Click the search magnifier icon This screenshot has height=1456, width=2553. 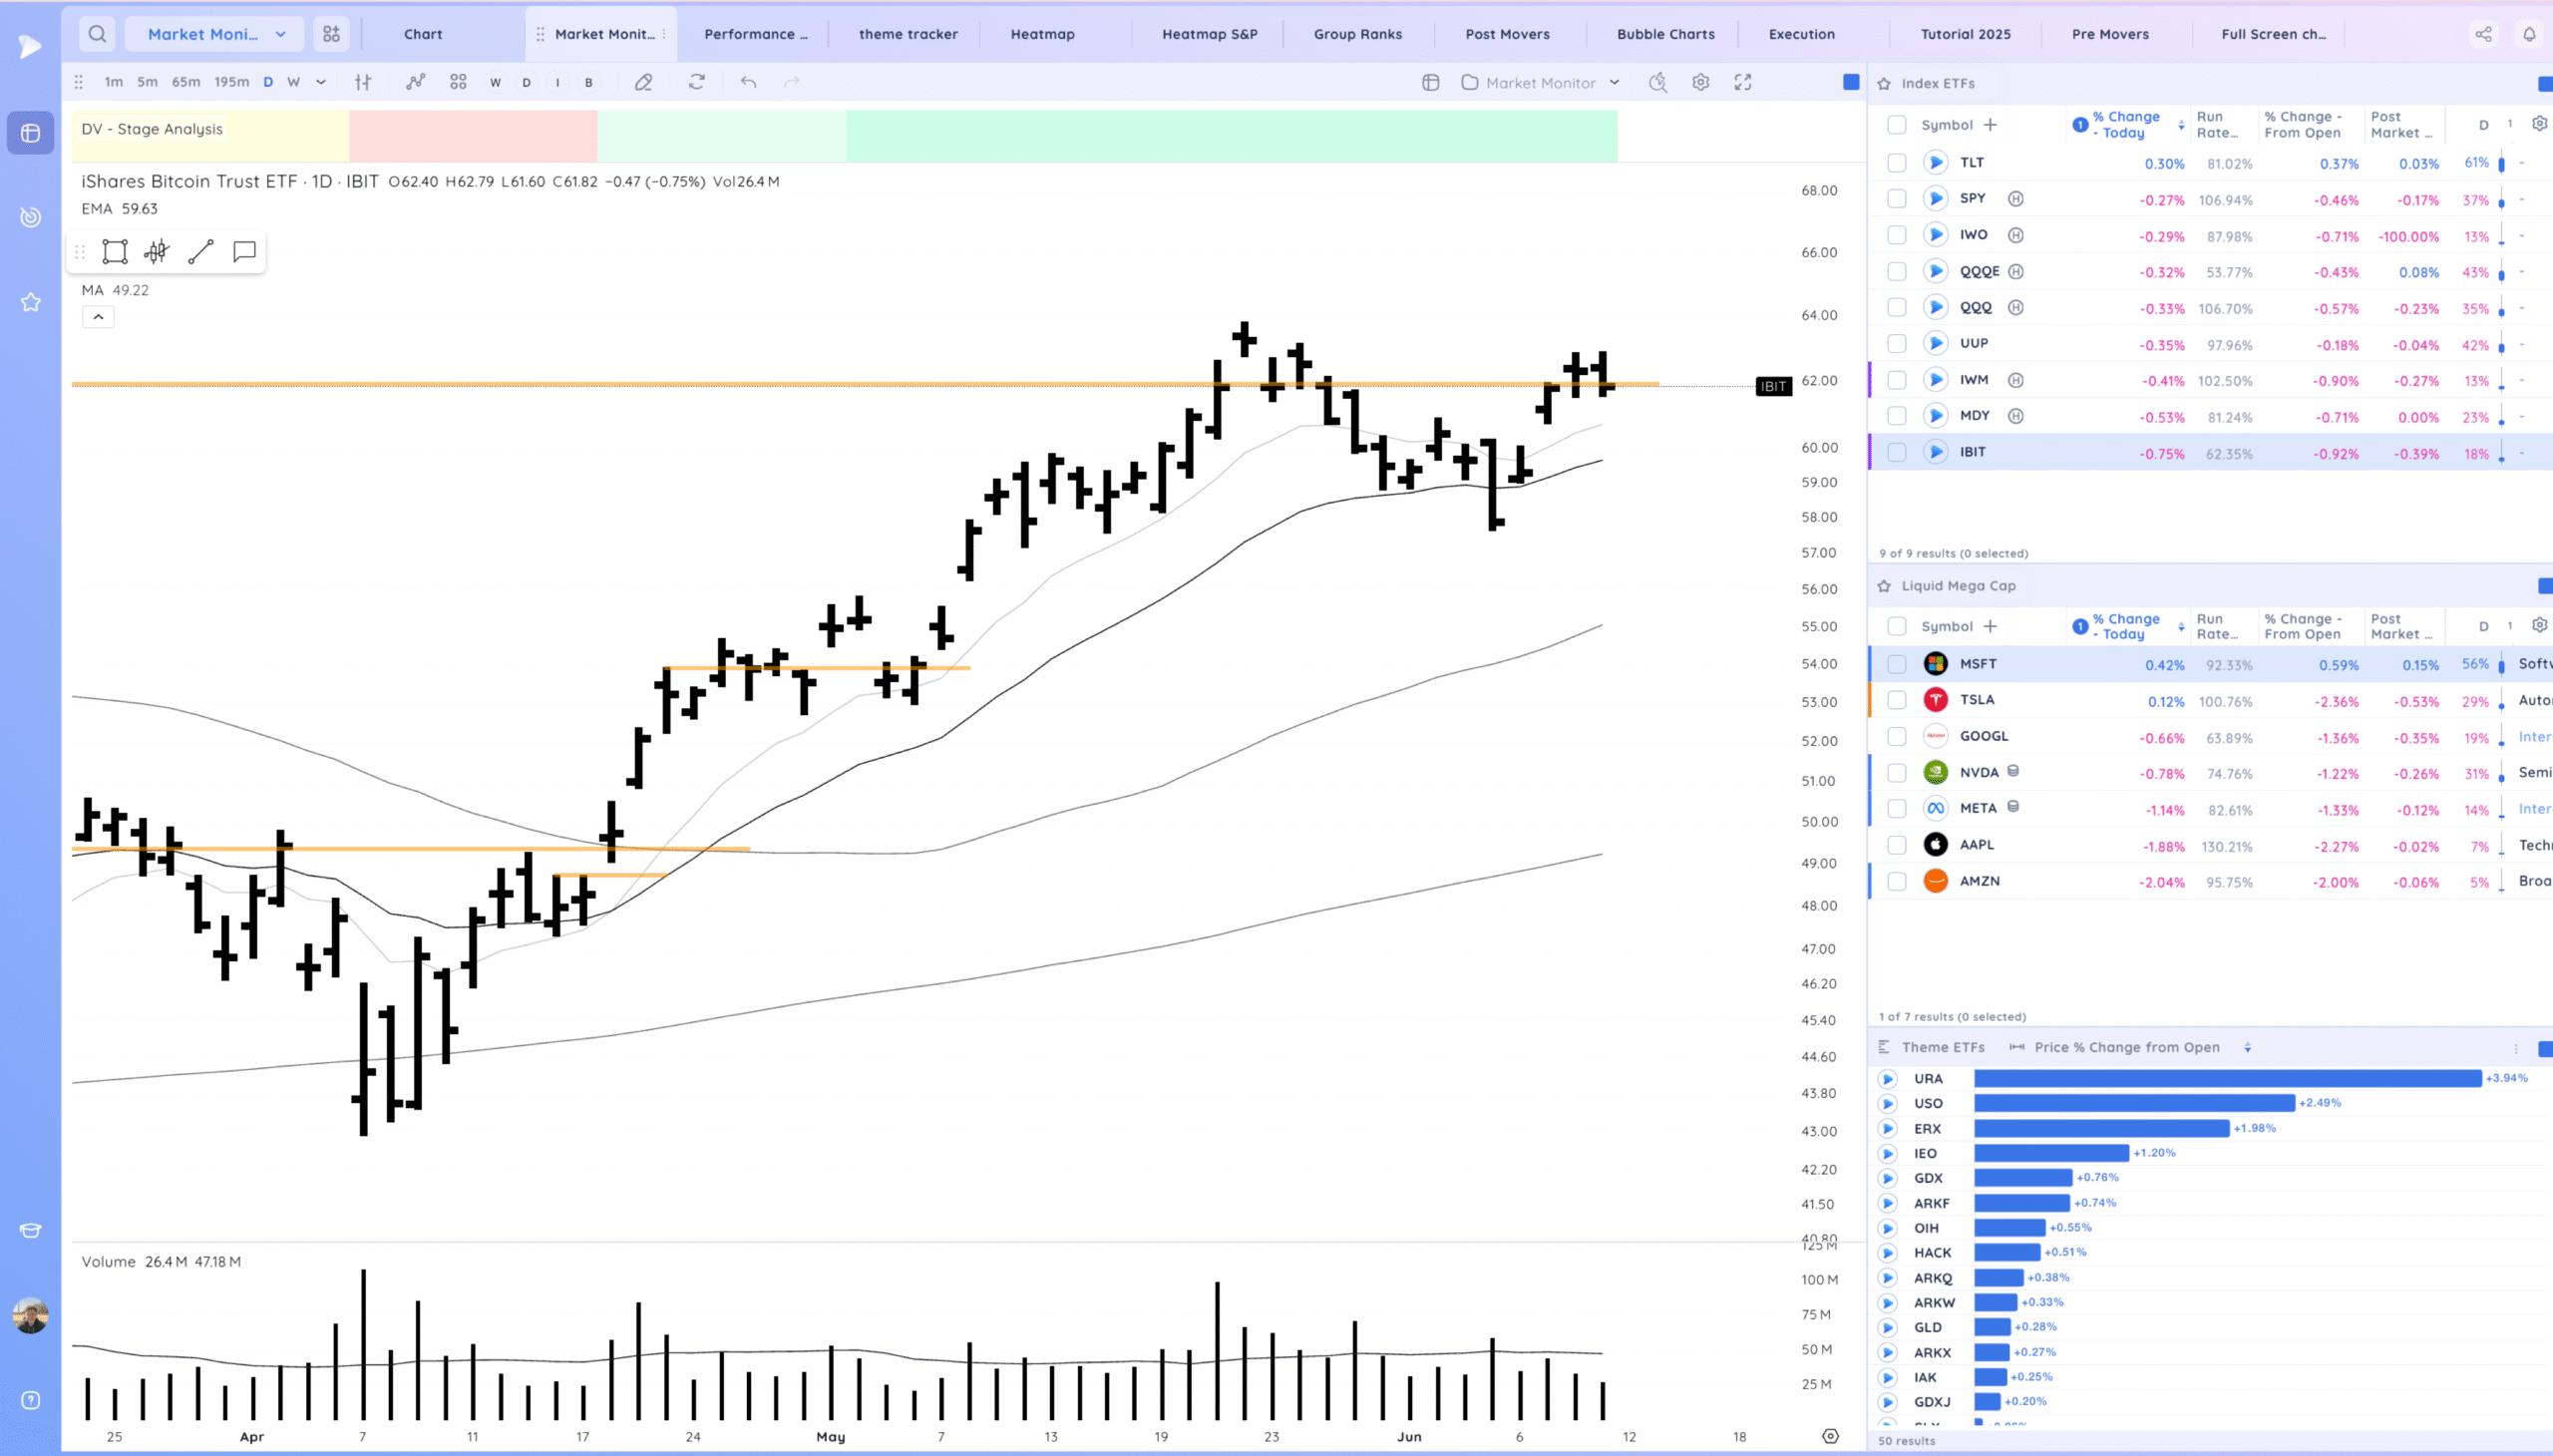pyautogui.click(x=97, y=34)
